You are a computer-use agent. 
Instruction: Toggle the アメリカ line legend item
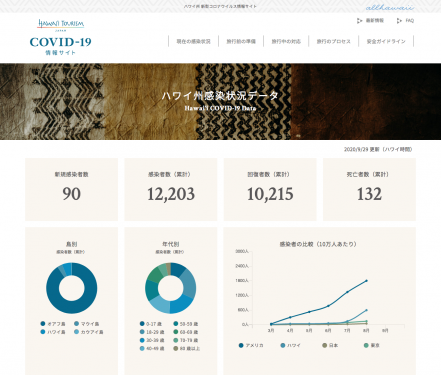(x=251, y=345)
